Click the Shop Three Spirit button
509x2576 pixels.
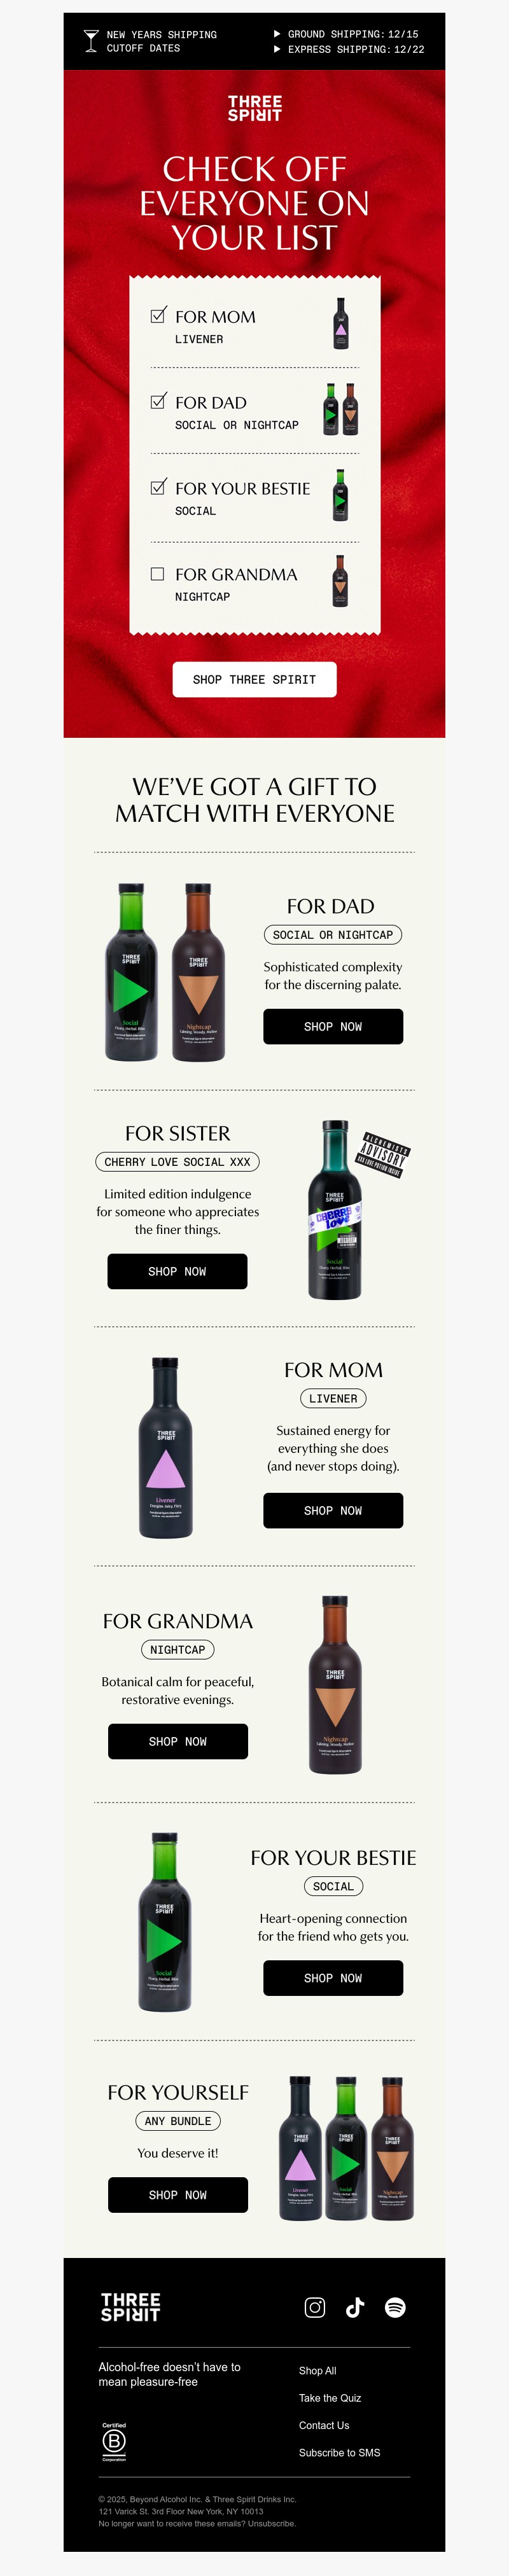[254, 679]
